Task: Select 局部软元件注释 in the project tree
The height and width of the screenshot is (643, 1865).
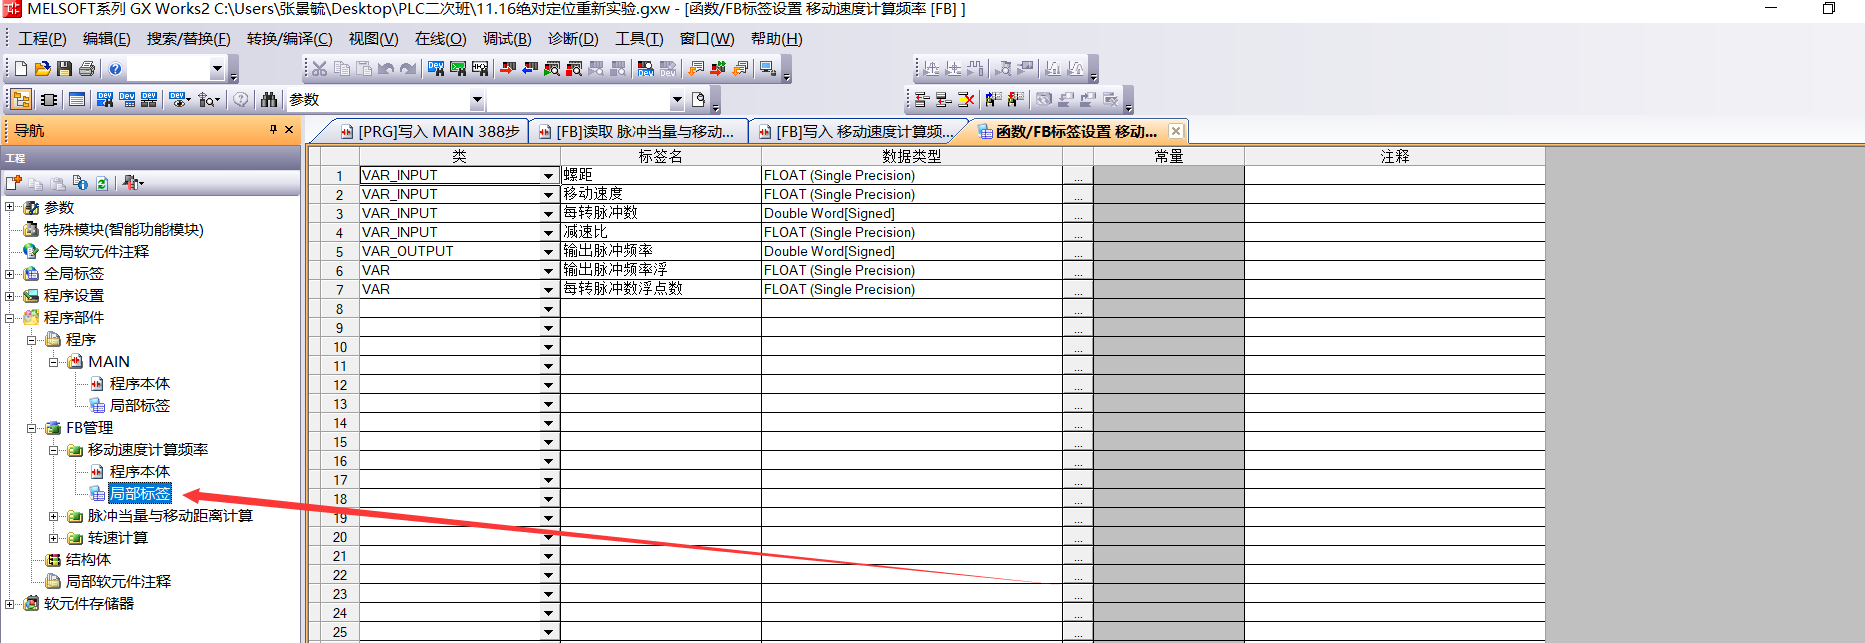Action: coord(118,582)
